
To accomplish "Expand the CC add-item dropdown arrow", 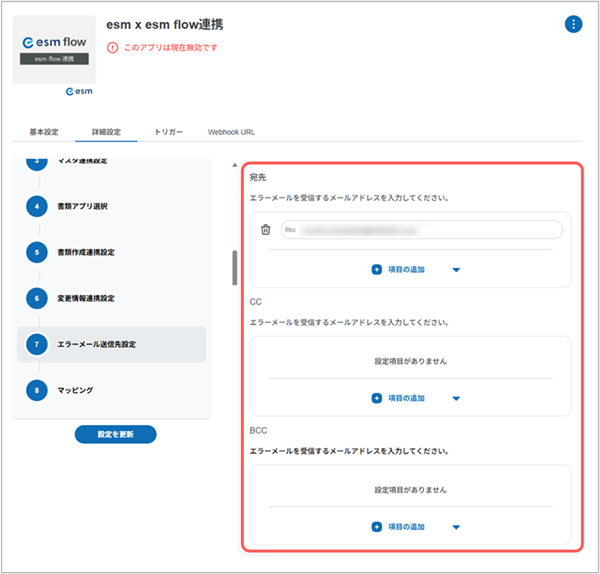I will point(456,398).
